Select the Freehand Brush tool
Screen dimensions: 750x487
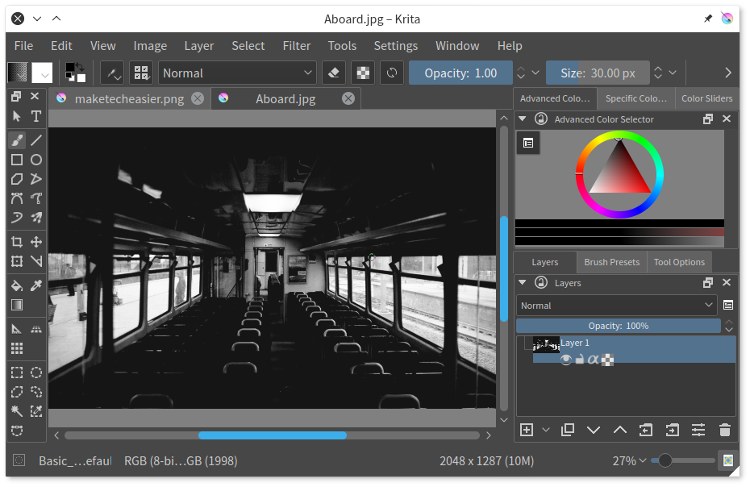coord(17,140)
